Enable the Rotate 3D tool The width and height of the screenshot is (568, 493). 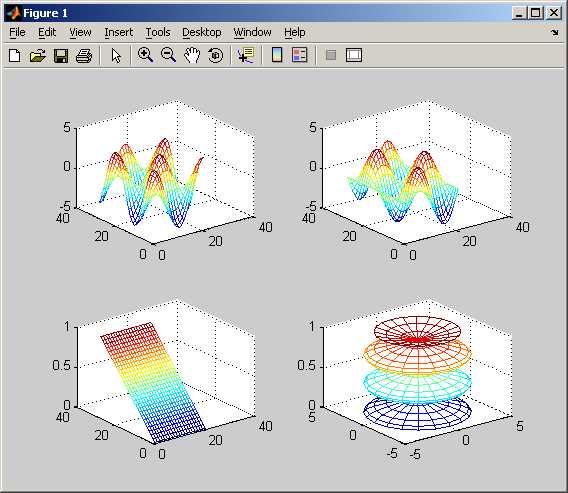pyautogui.click(x=216, y=55)
